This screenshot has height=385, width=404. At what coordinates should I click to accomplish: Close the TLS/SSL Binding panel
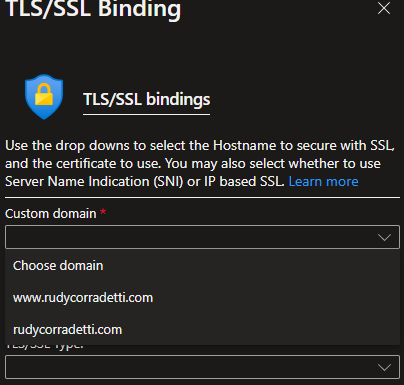coord(384,8)
